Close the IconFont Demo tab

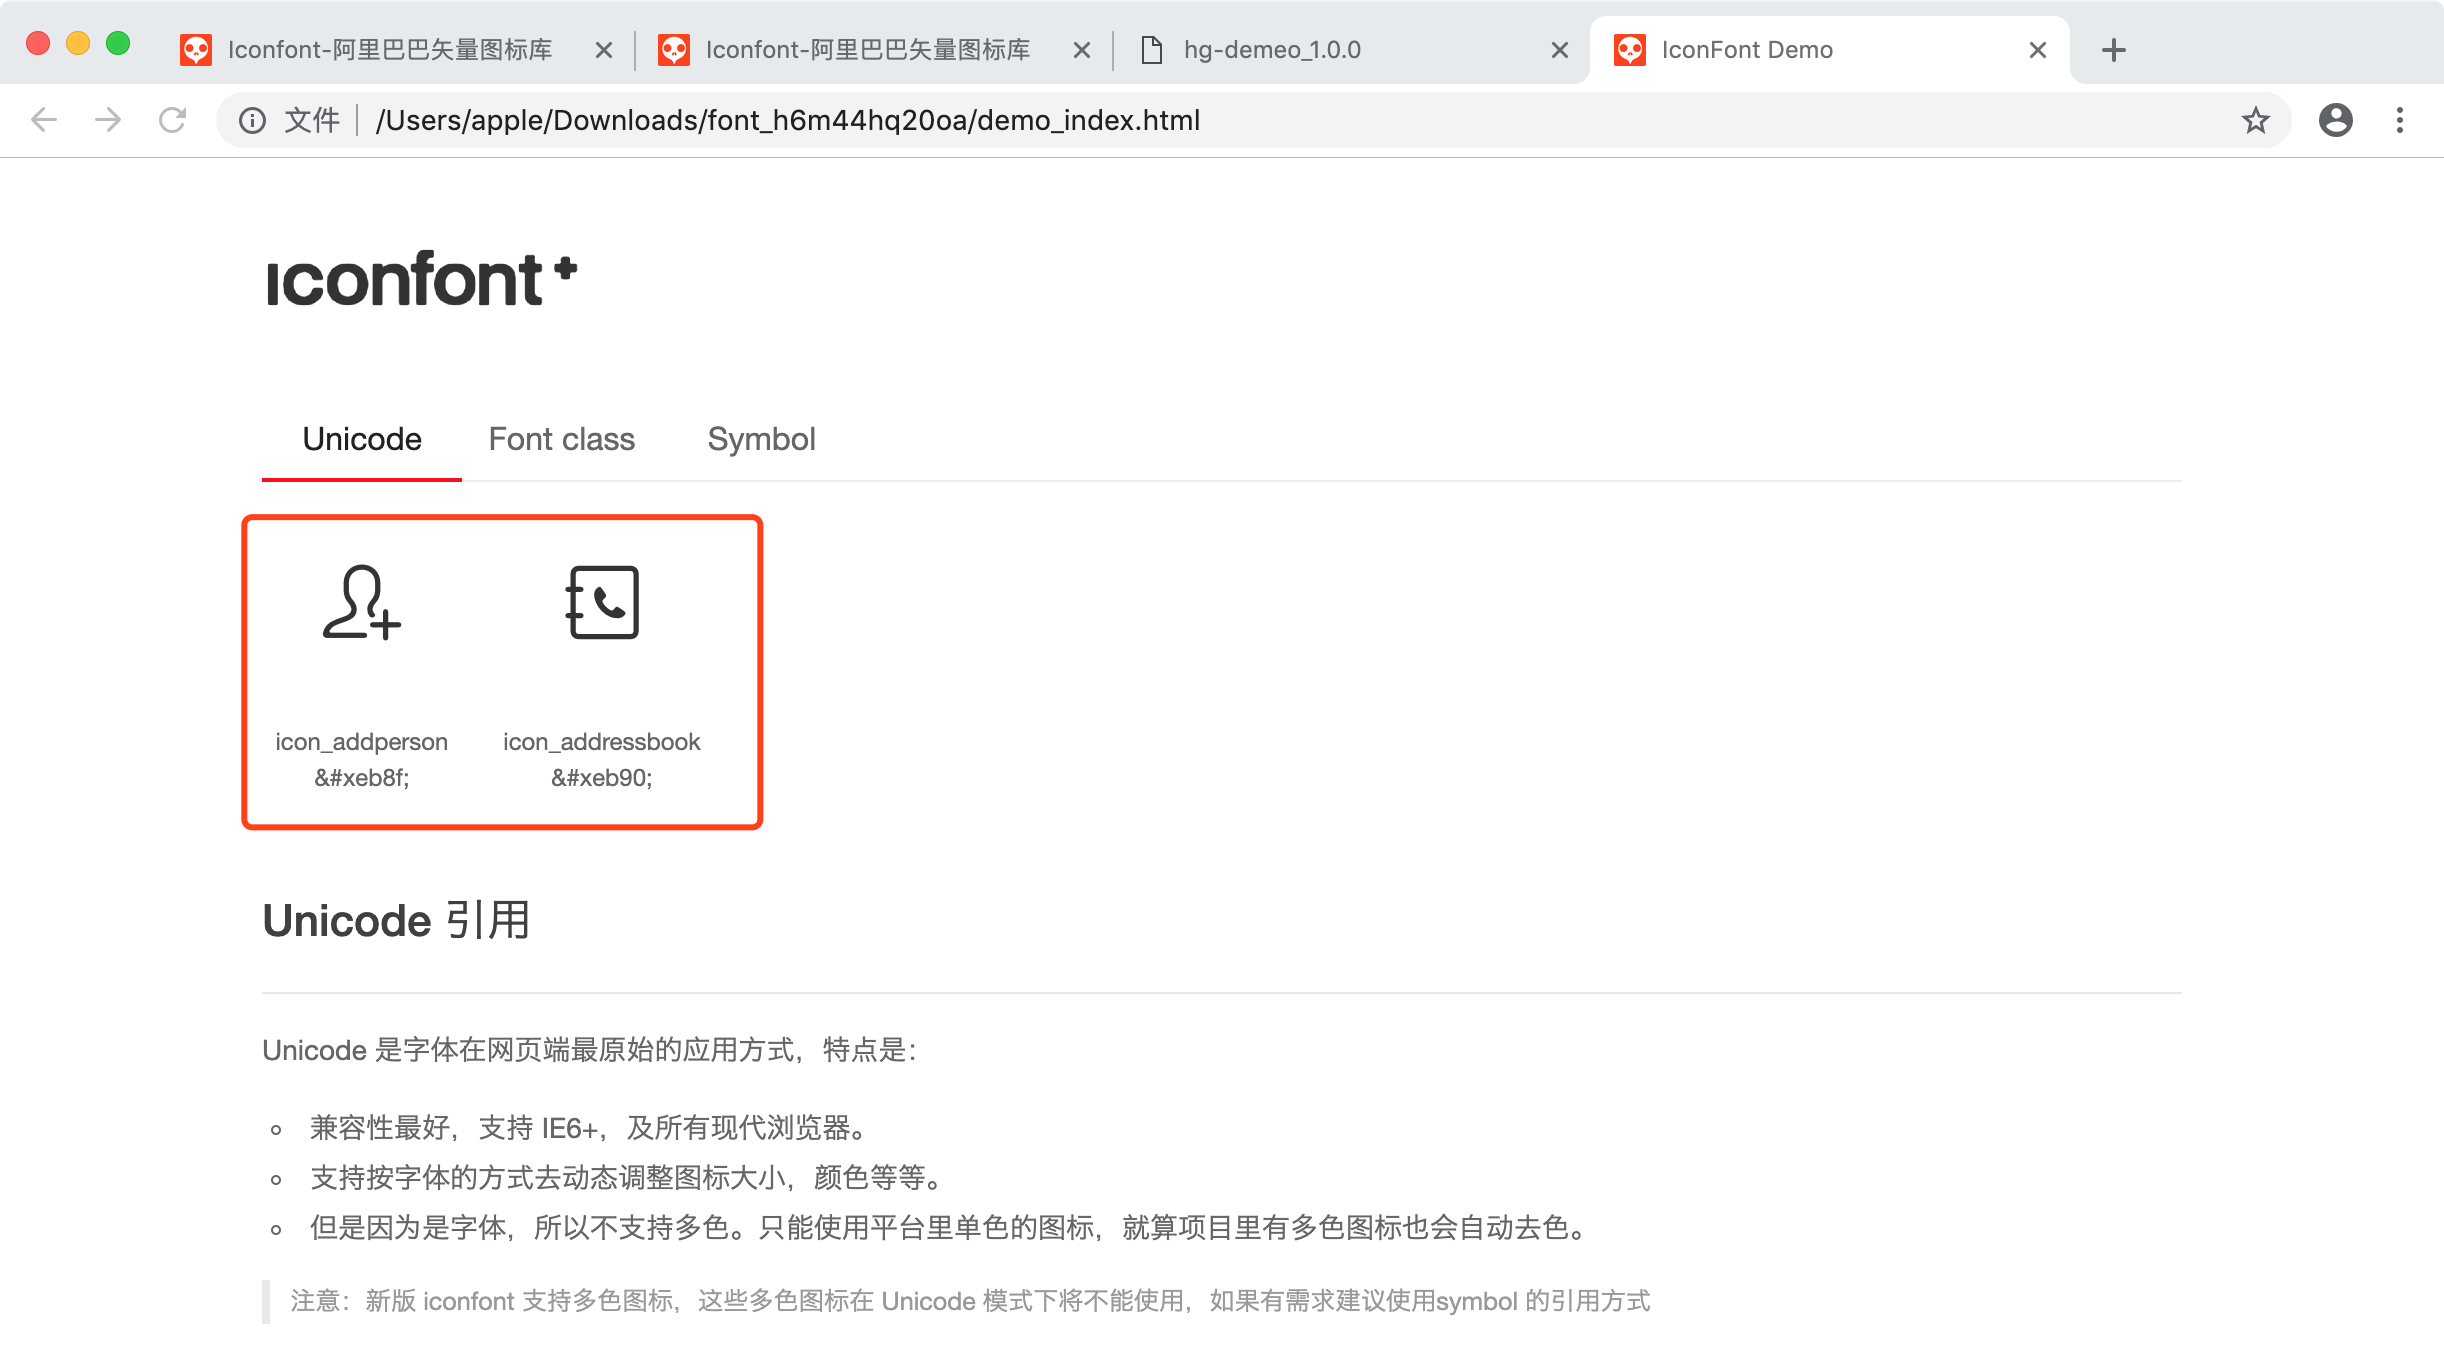click(x=2037, y=50)
